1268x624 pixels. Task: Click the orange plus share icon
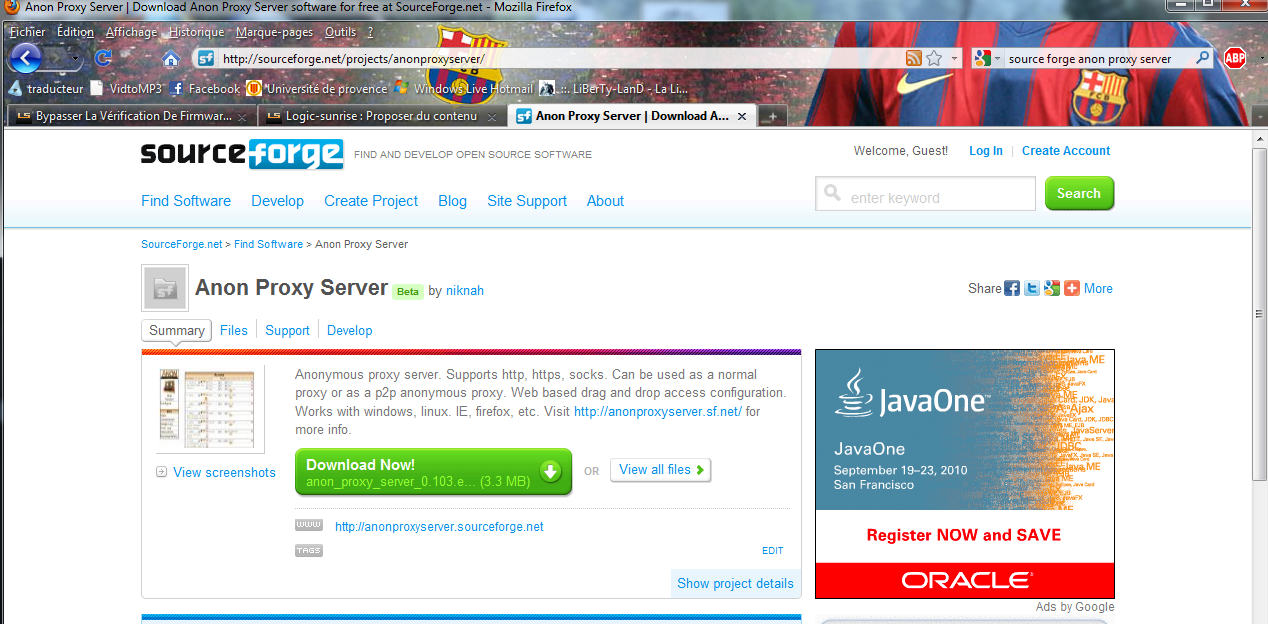(1072, 288)
